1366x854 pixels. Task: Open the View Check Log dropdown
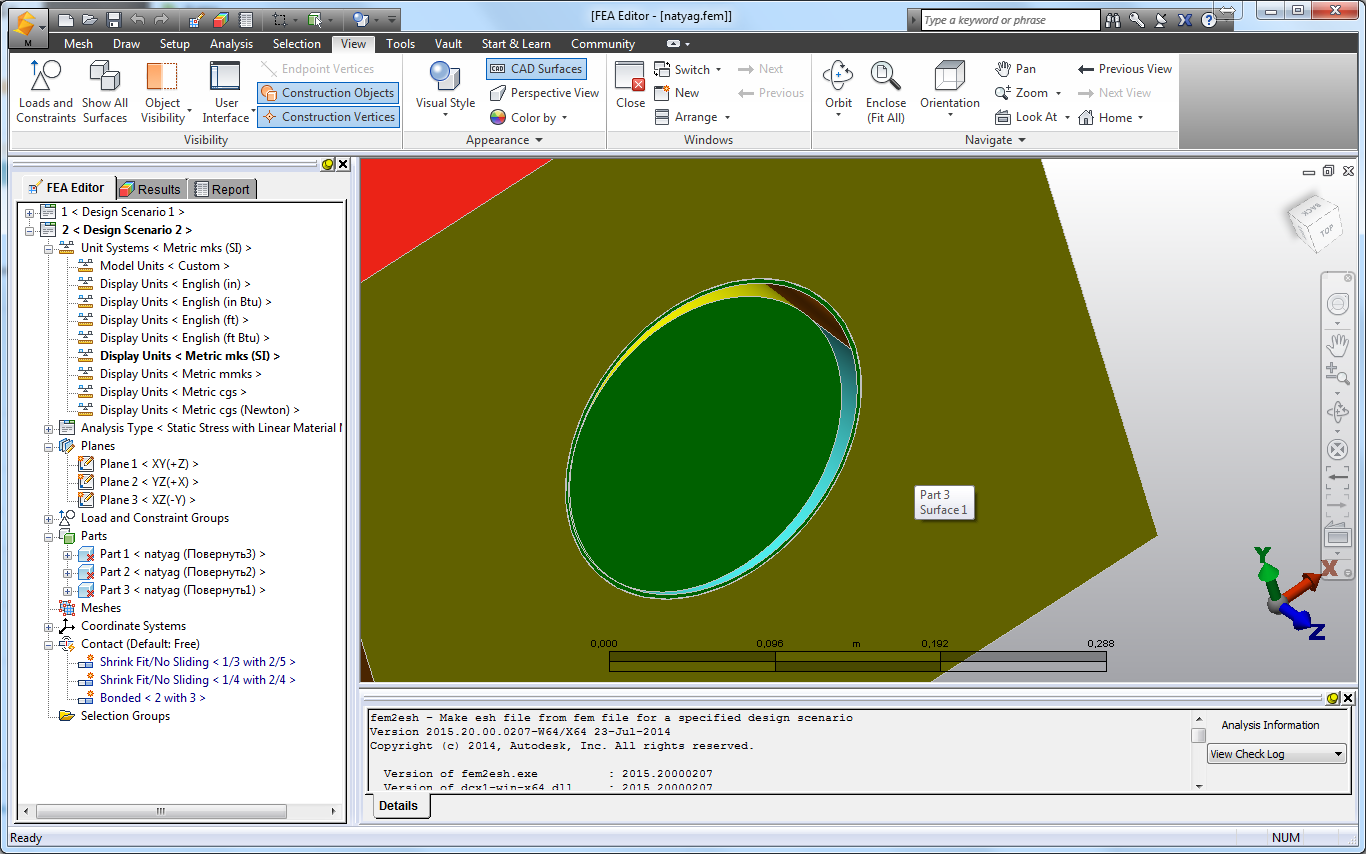pos(1277,754)
